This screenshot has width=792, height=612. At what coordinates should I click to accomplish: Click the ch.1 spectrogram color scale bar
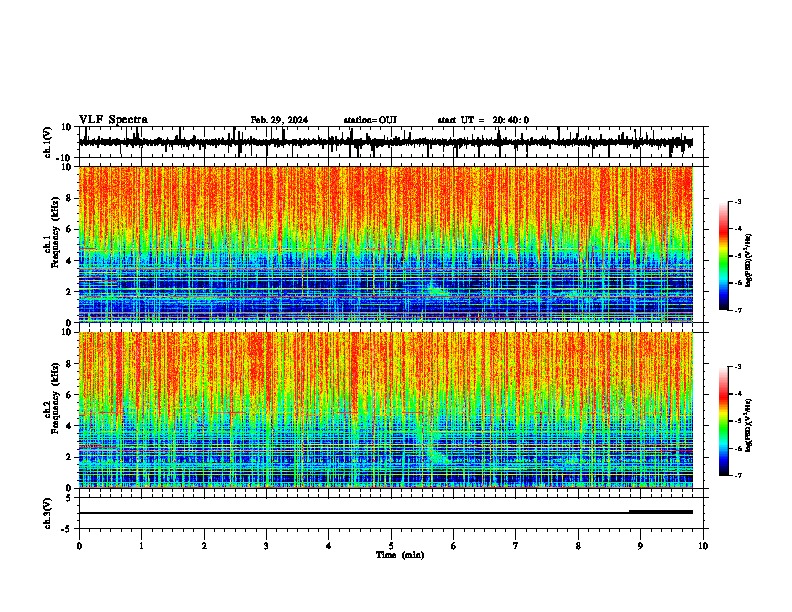pos(723,256)
